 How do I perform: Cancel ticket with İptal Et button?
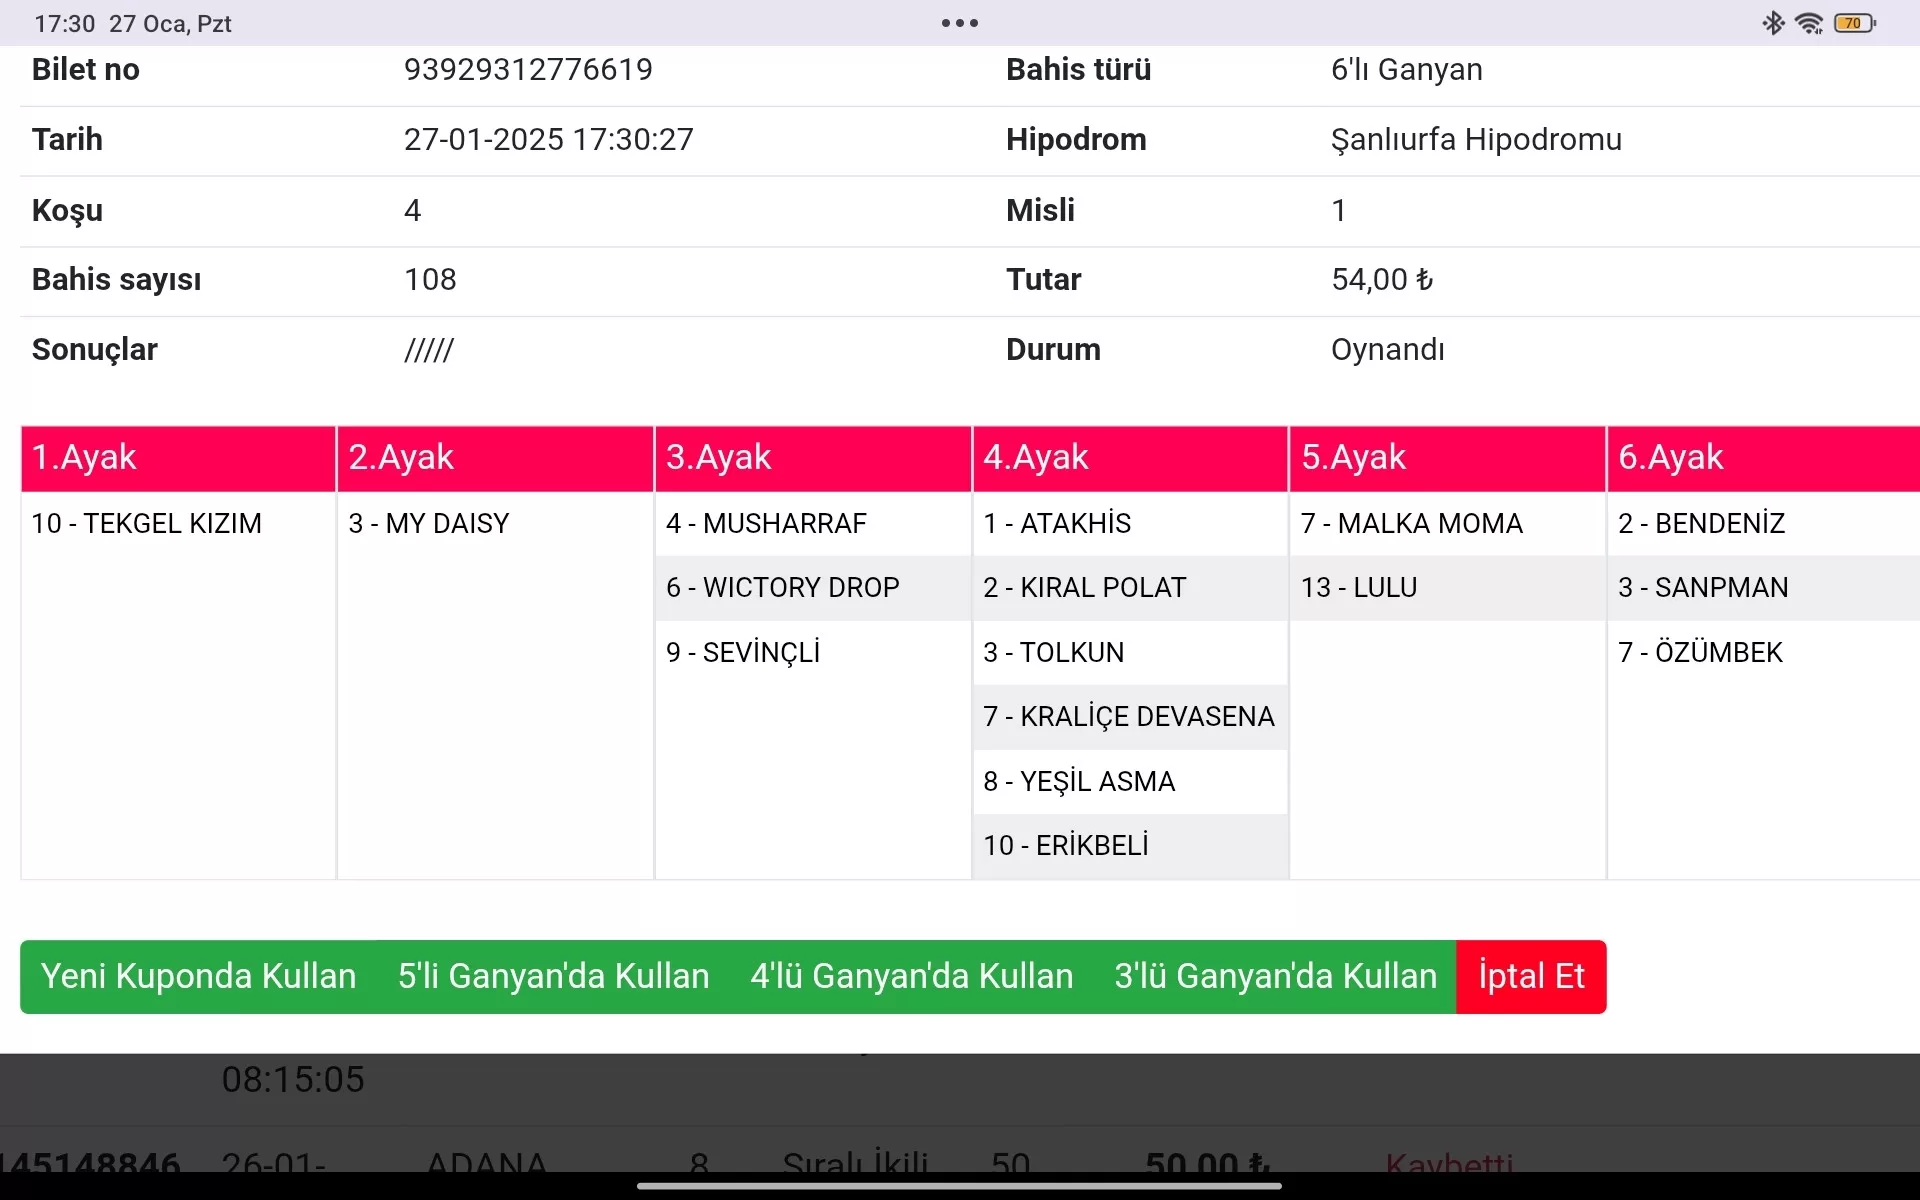[x=1531, y=976]
